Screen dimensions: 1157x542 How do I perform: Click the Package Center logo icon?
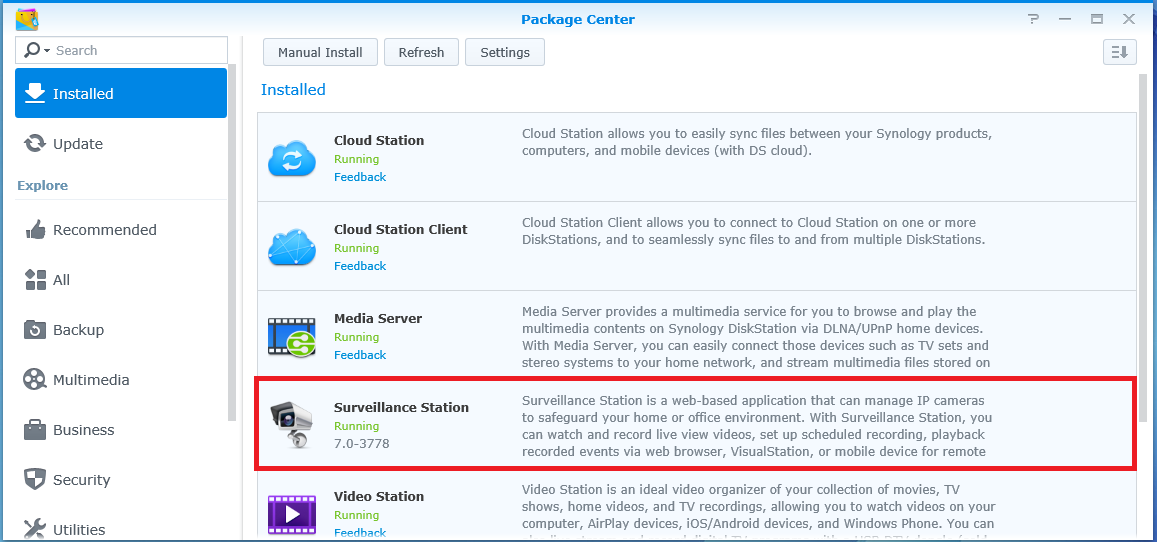27,20
